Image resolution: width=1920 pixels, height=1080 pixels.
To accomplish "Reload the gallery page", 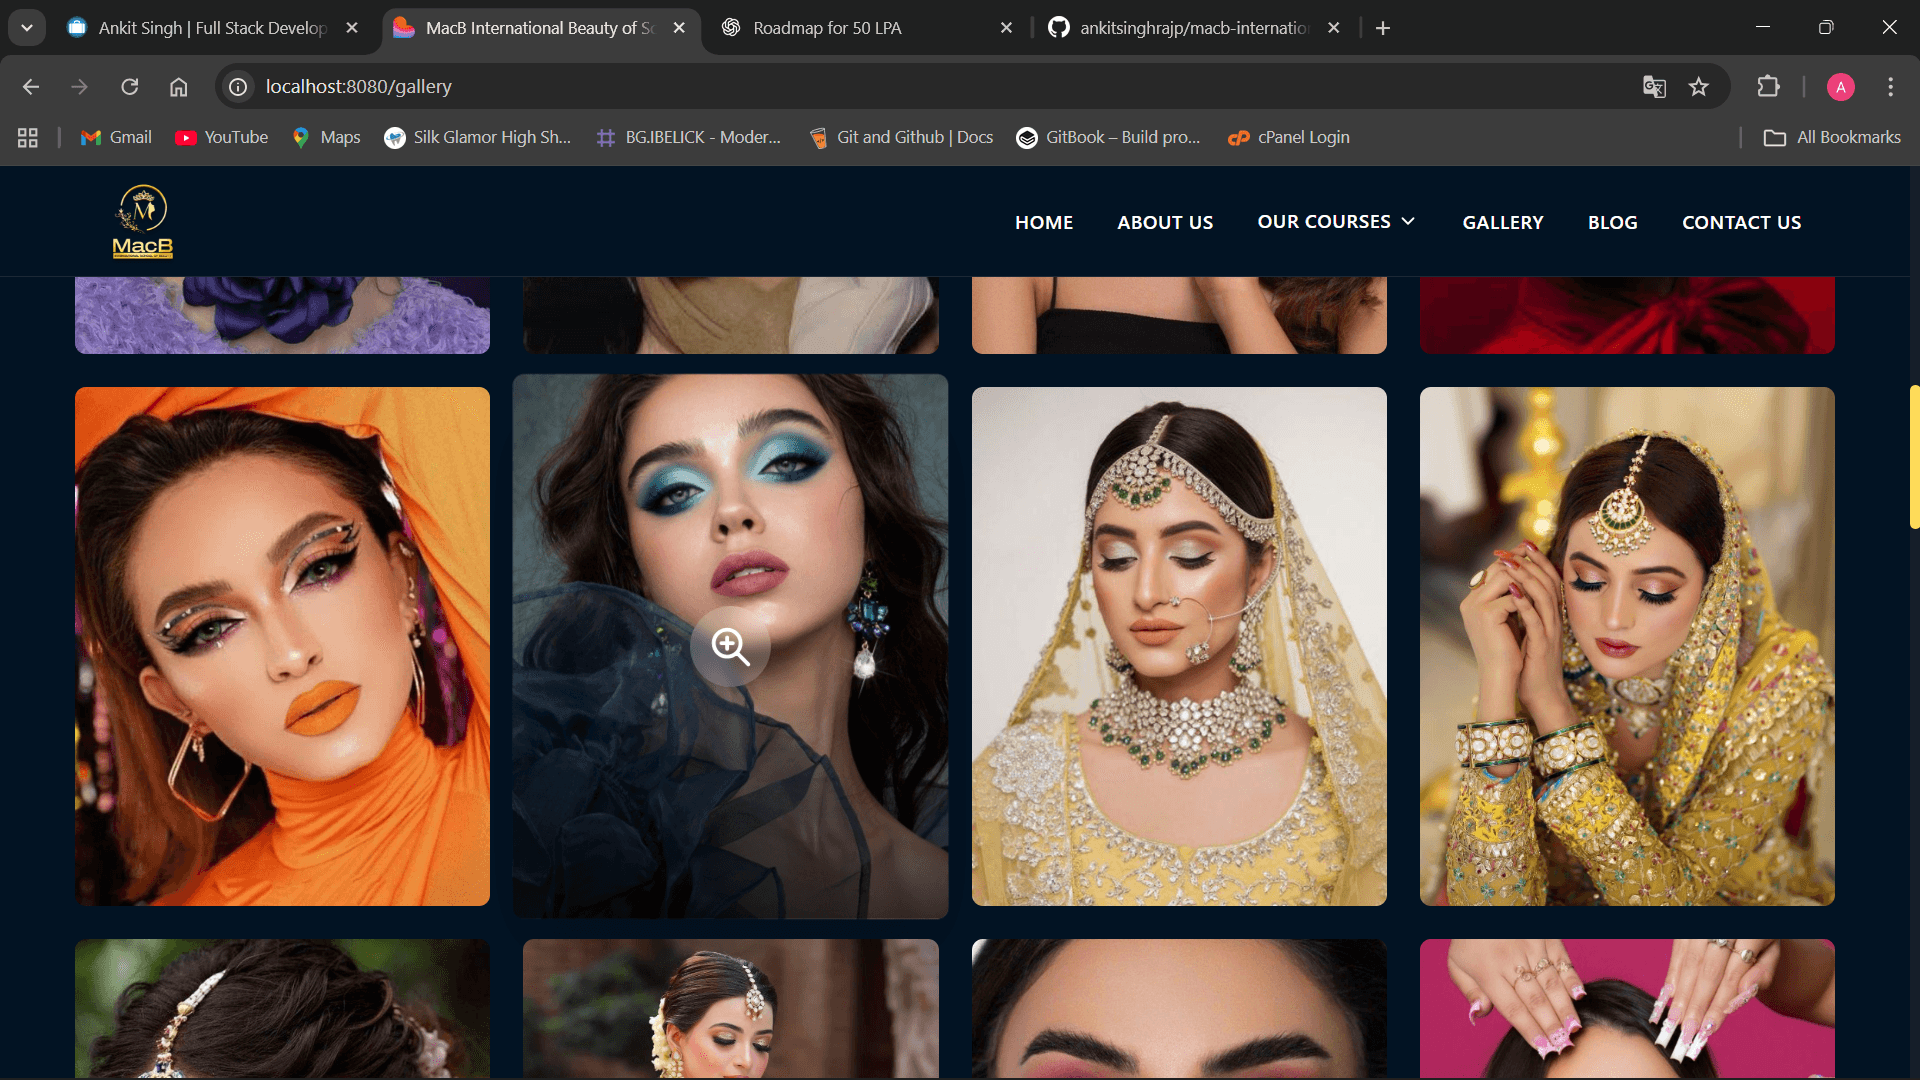I will click(x=130, y=87).
